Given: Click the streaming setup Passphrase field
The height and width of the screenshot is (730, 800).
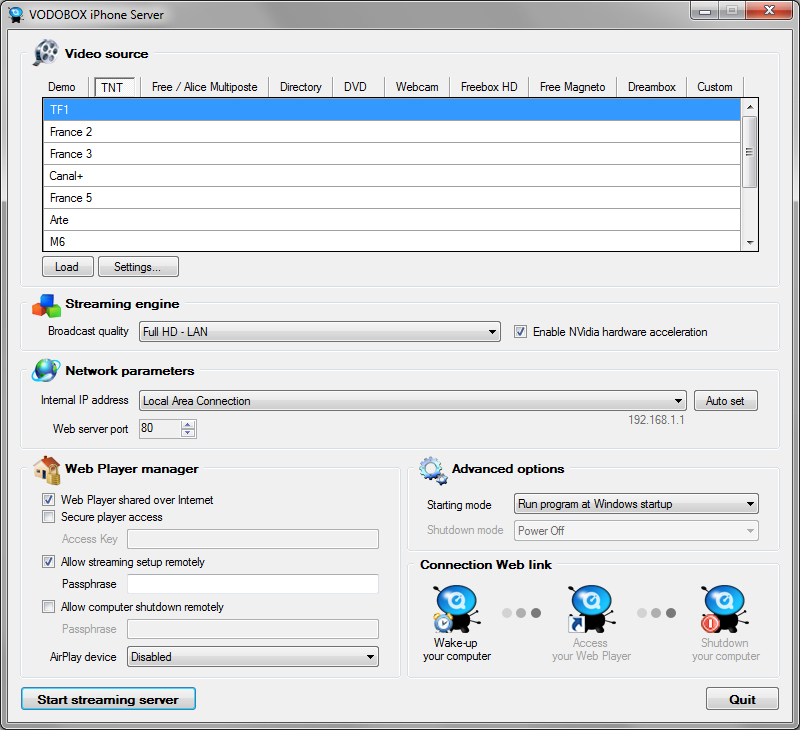Looking at the screenshot, I should pyautogui.click(x=253, y=584).
